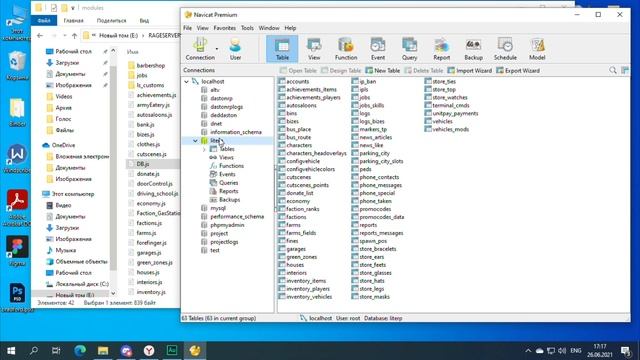Open Microsoft Edge from the taskbar

80,351
